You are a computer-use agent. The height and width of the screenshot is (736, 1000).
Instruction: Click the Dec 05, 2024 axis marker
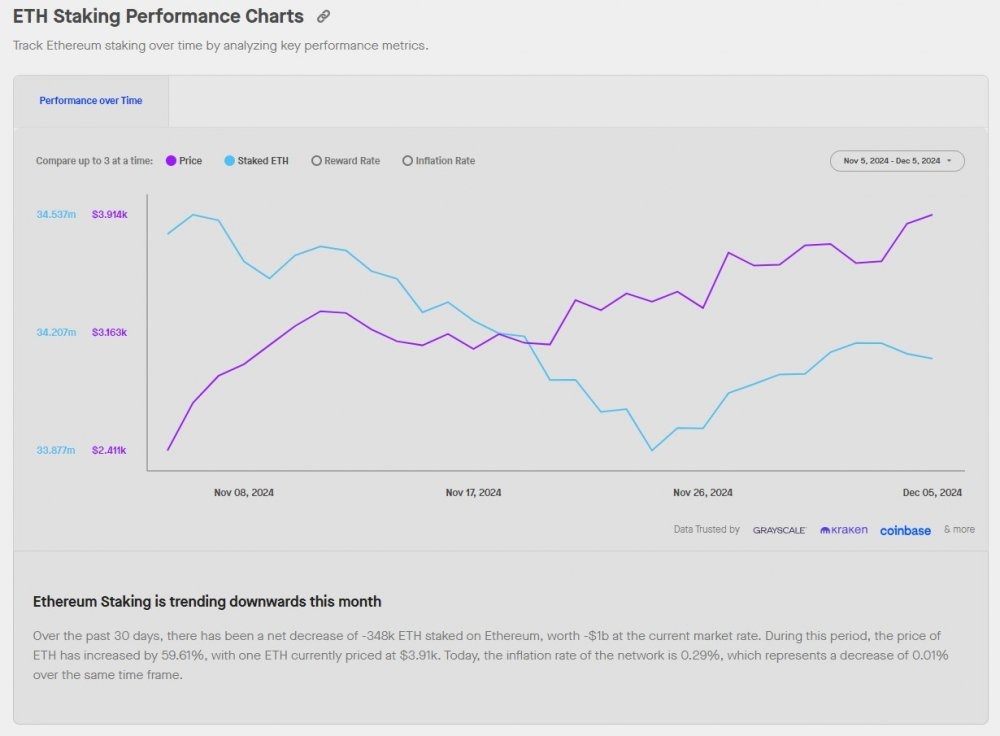[x=931, y=492]
